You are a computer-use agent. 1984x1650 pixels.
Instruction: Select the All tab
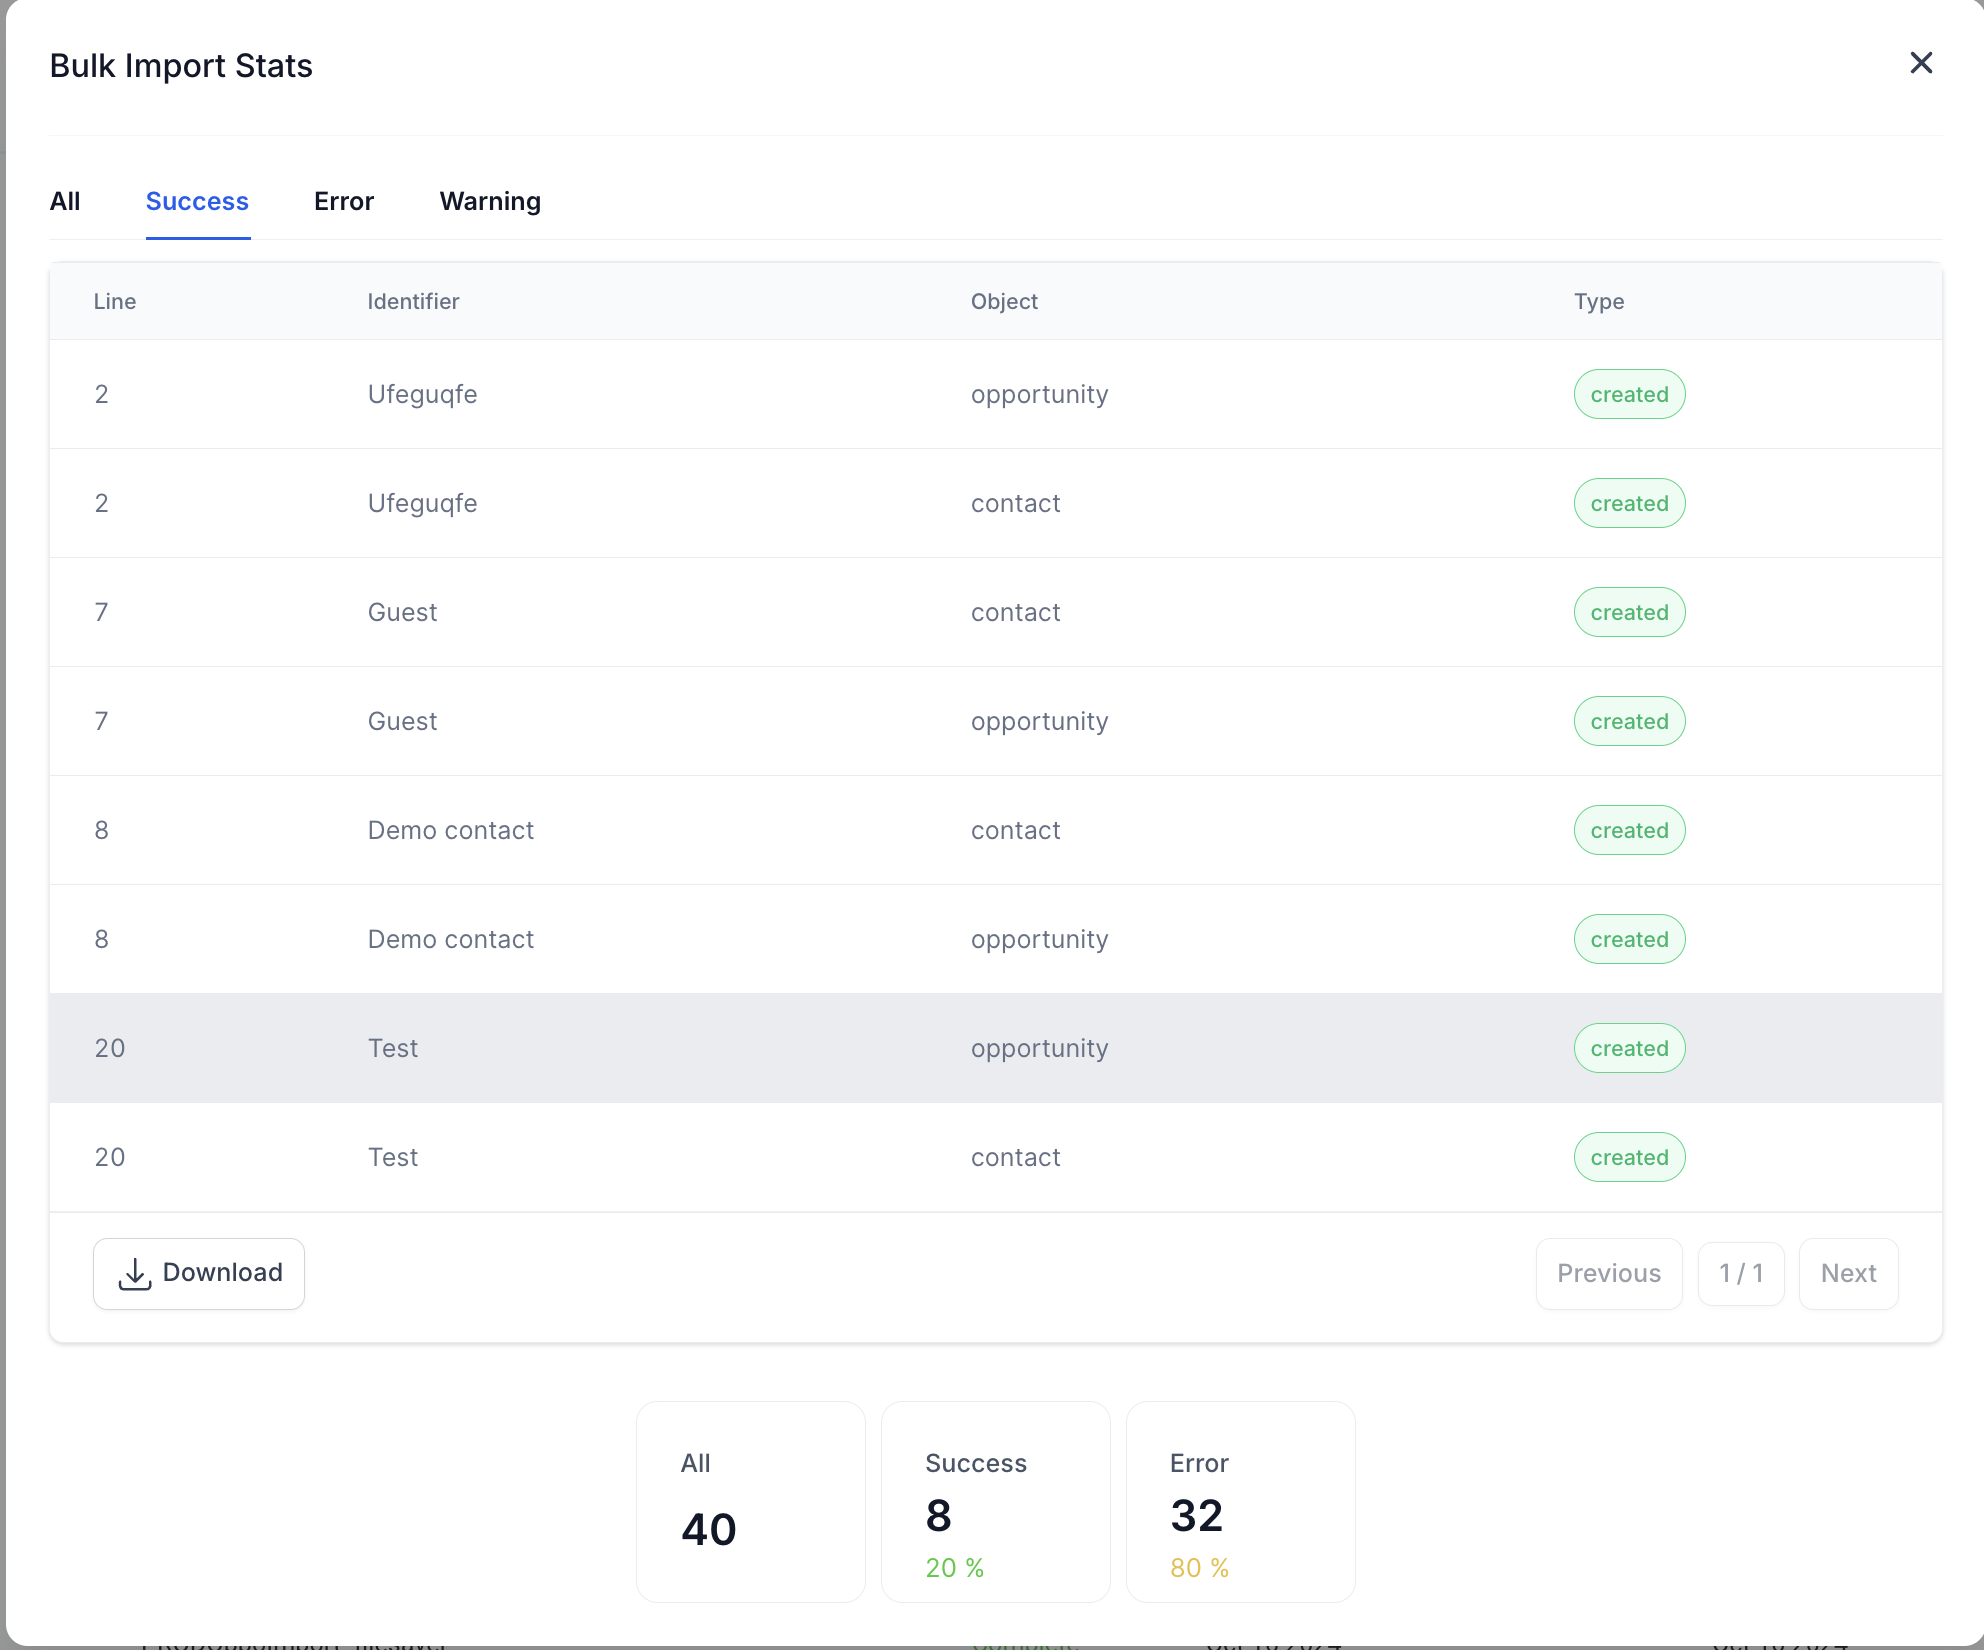[x=65, y=201]
